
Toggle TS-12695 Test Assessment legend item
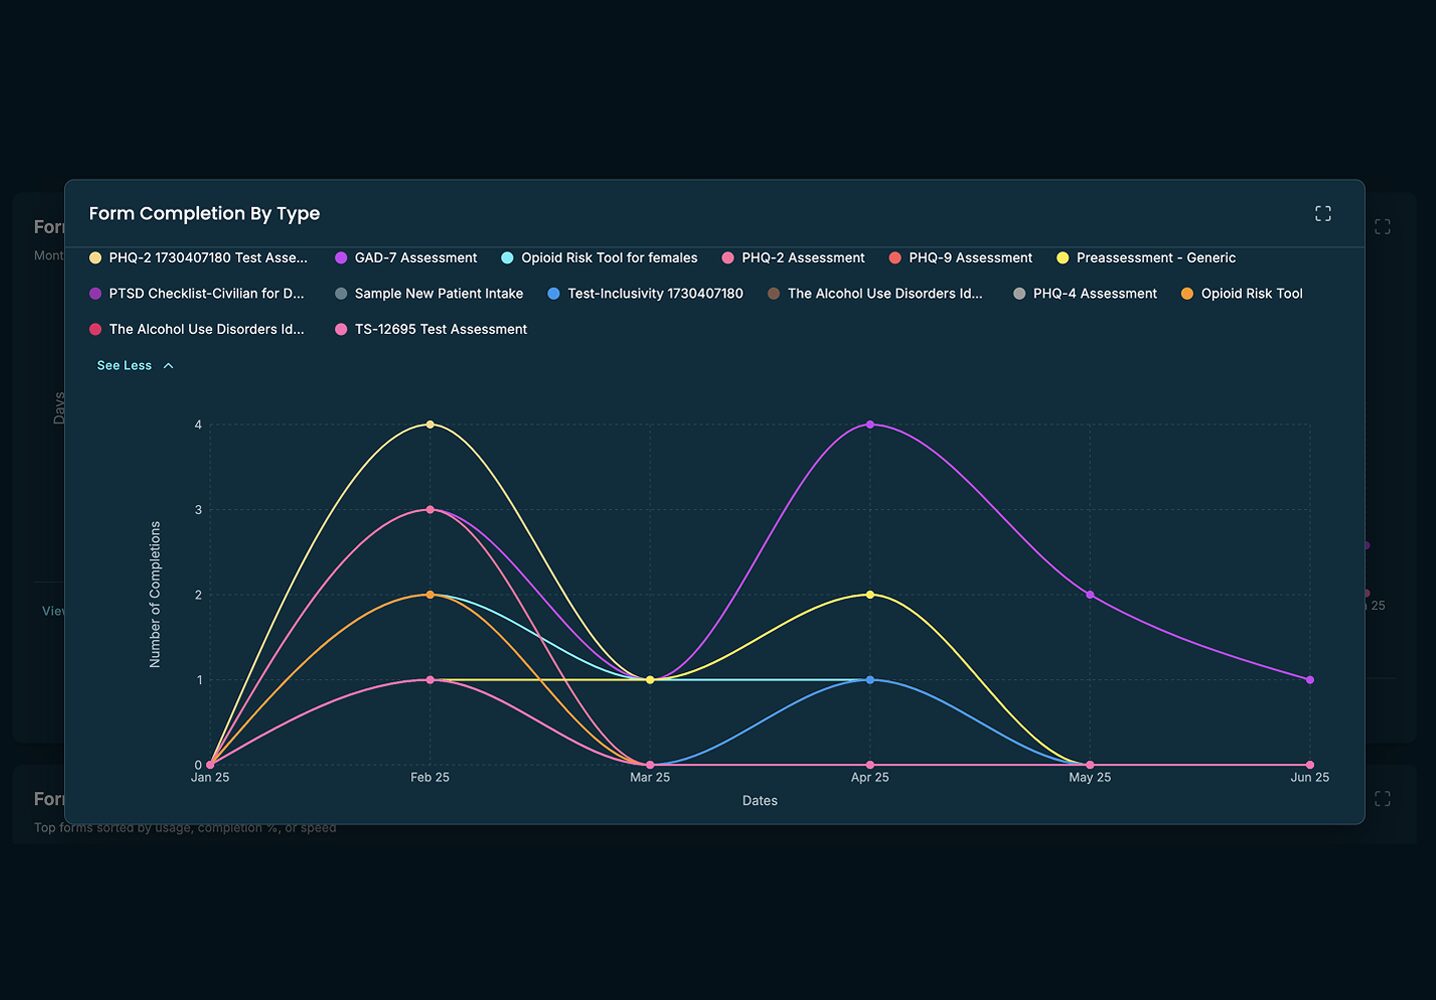pos(440,330)
